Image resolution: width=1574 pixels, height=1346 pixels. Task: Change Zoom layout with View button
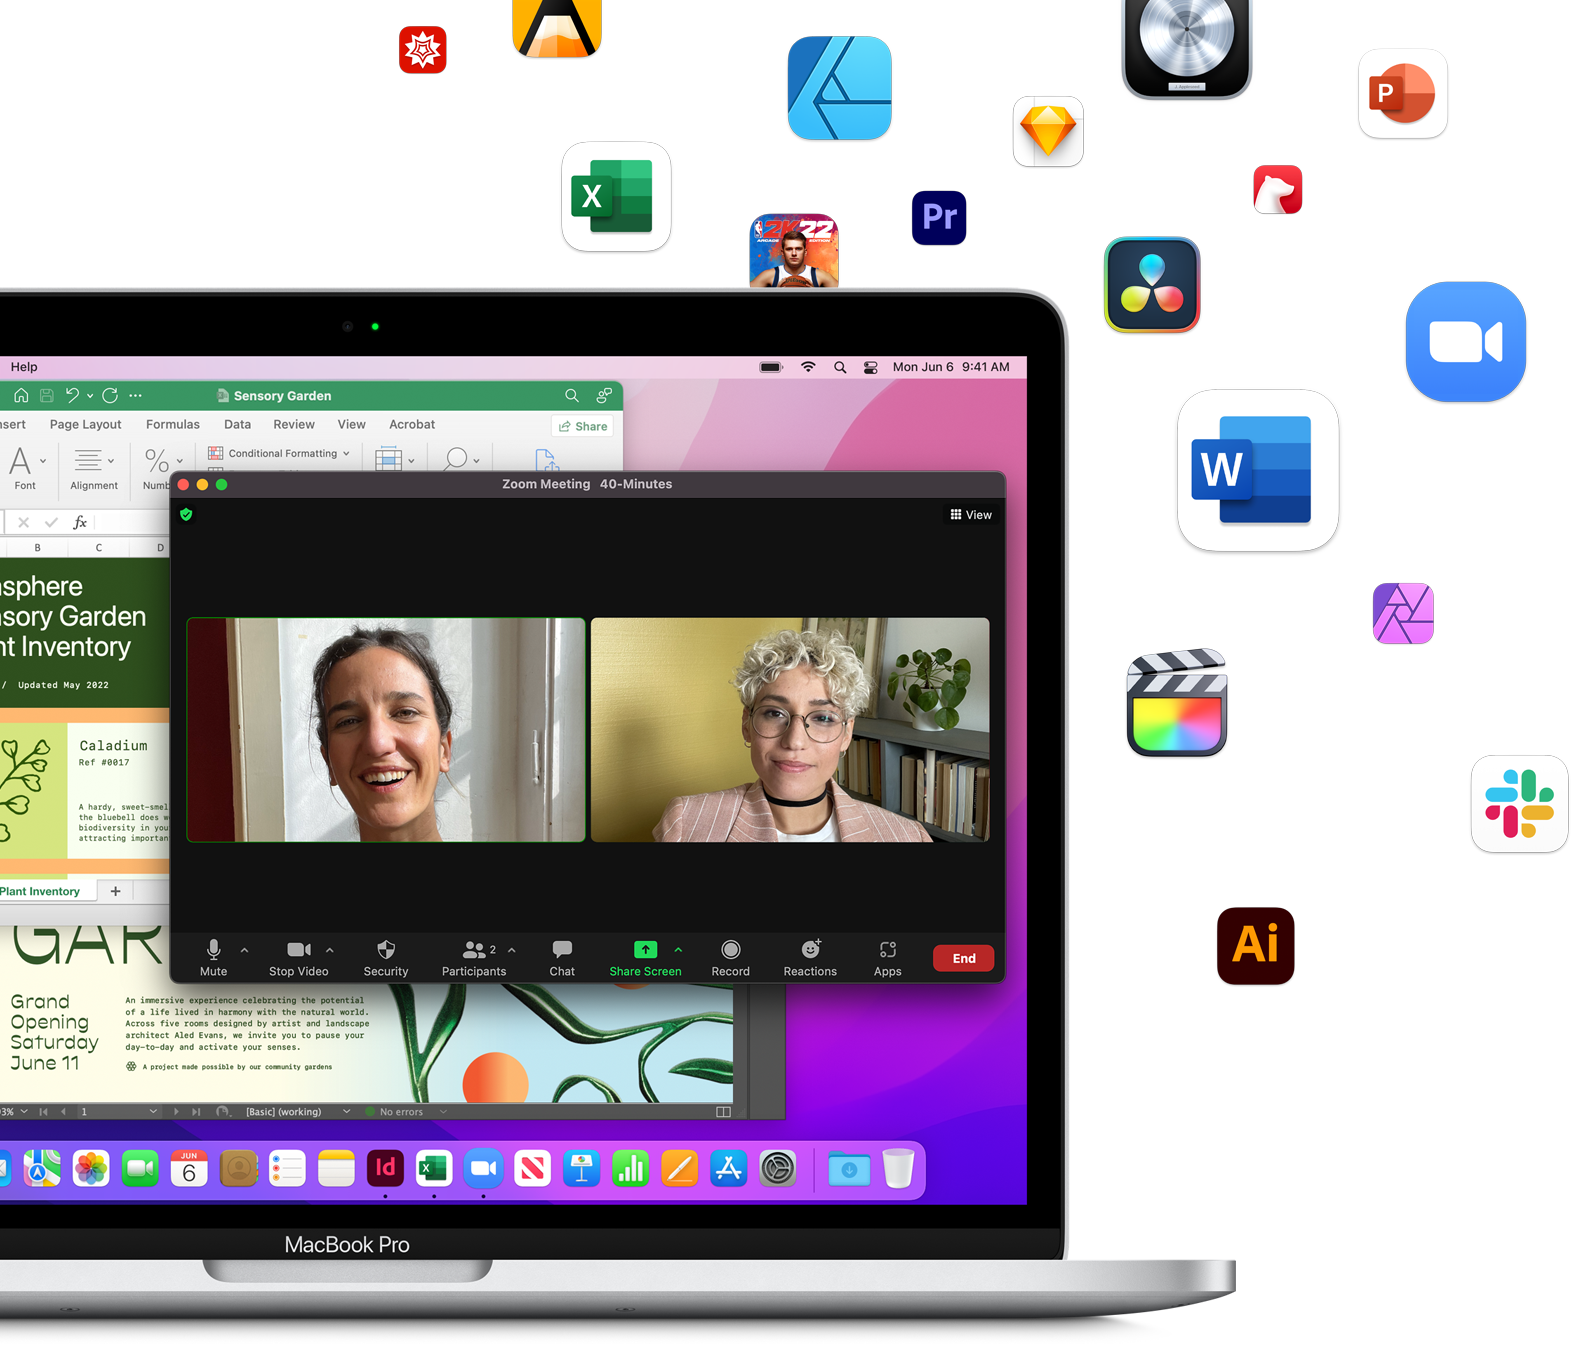(x=971, y=514)
